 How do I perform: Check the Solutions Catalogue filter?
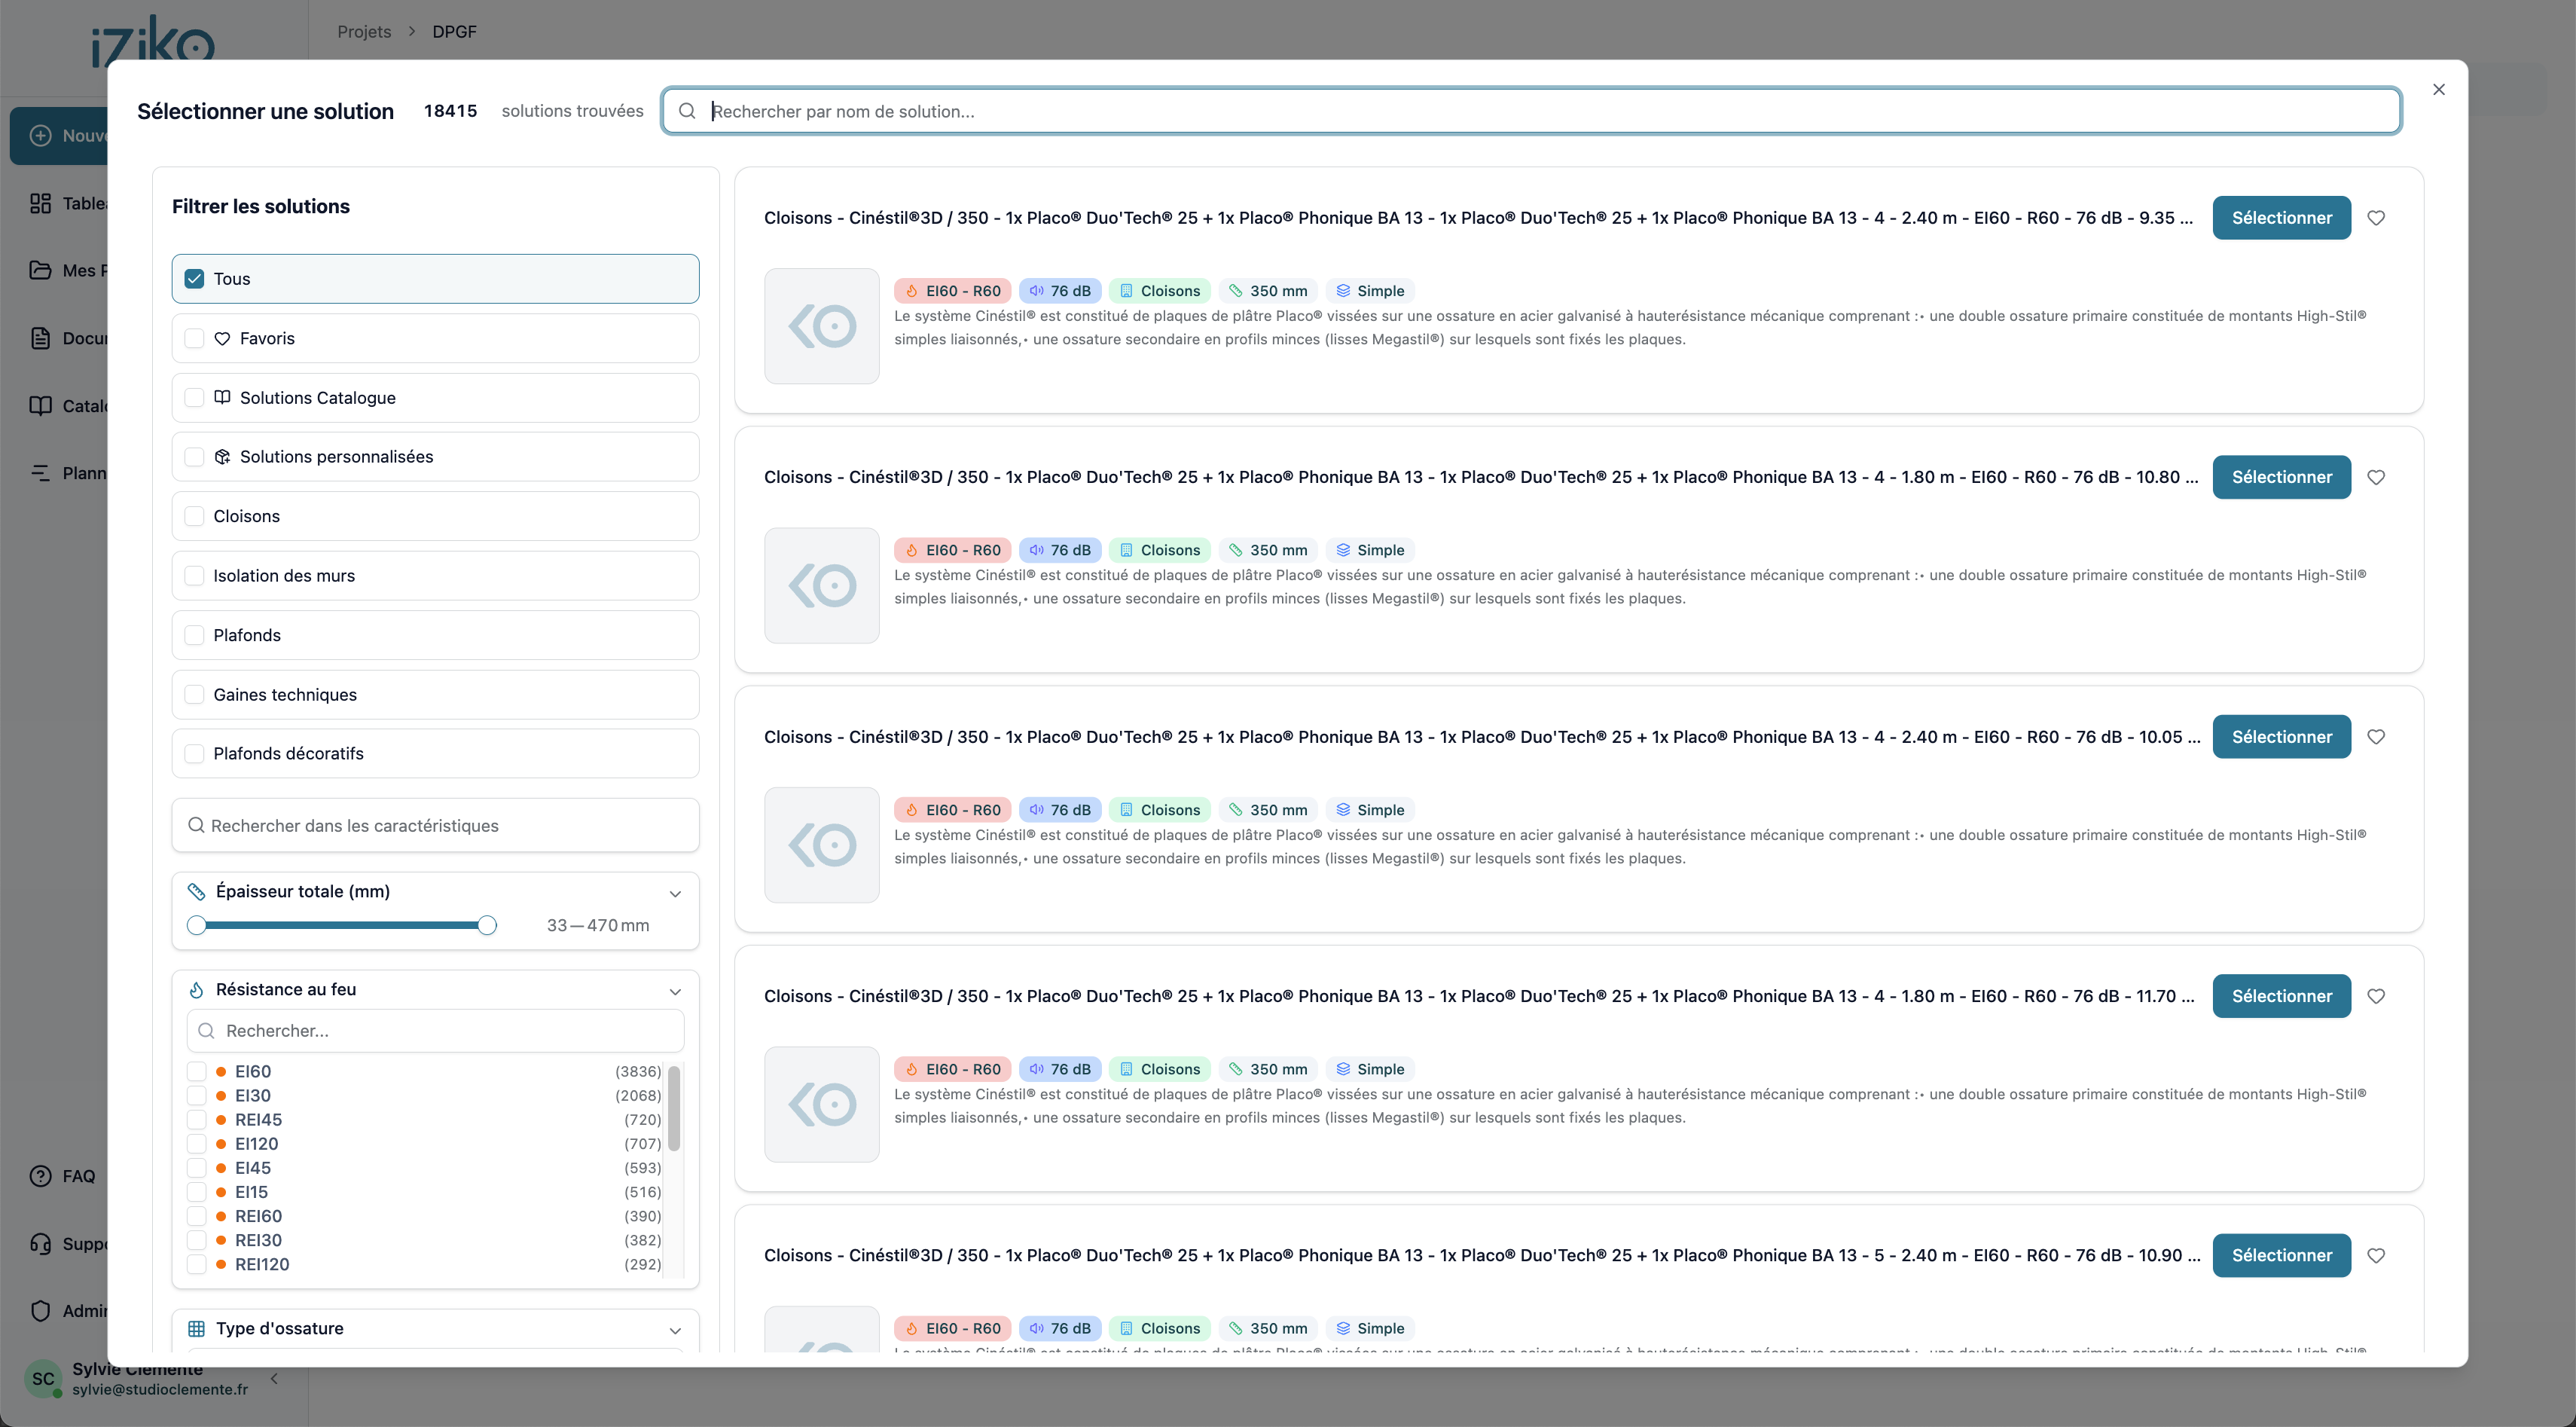(x=194, y=398)
